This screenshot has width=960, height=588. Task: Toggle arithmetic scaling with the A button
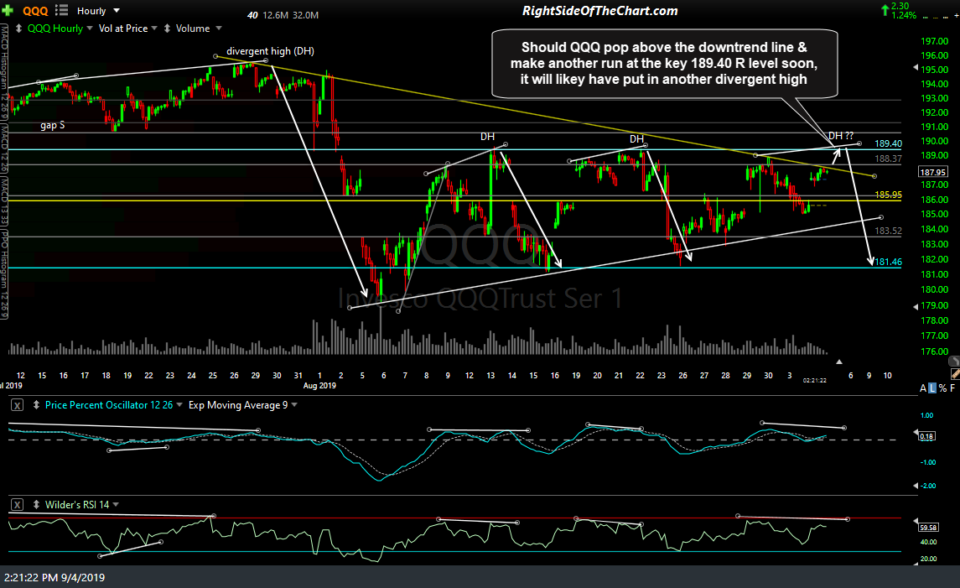pos(923,388)
